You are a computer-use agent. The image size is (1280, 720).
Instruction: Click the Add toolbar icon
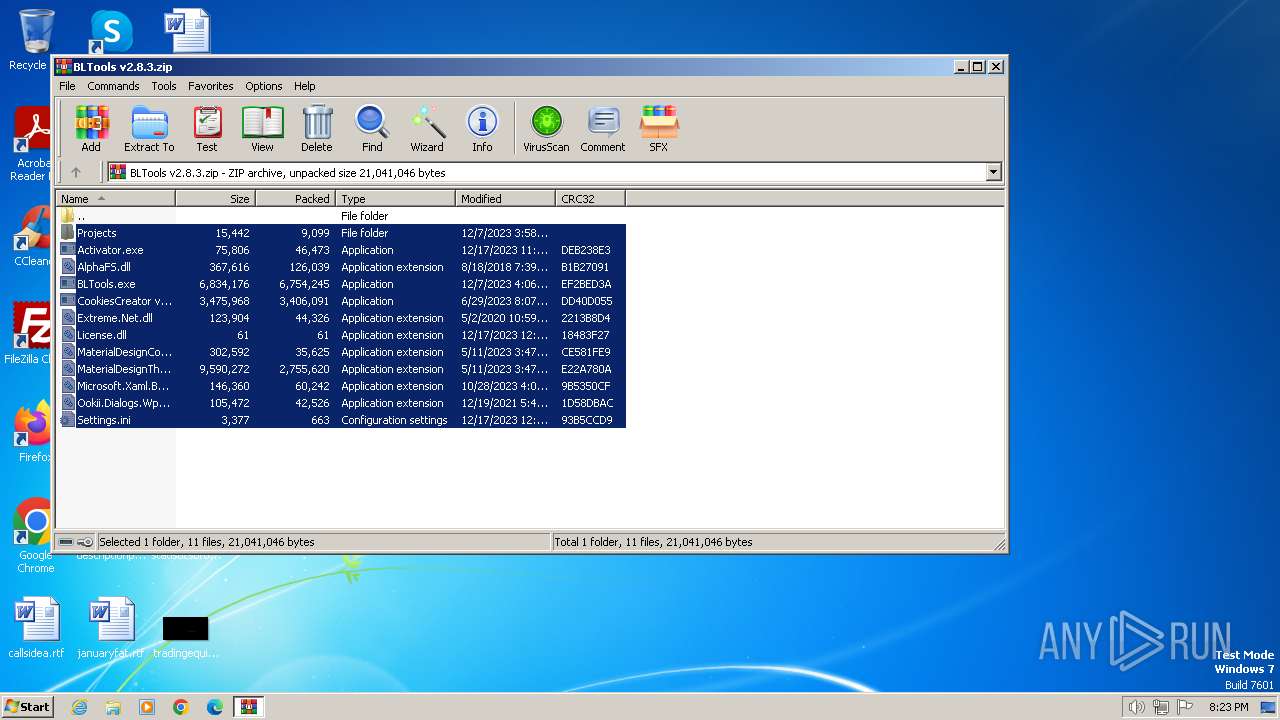point(91,129)
